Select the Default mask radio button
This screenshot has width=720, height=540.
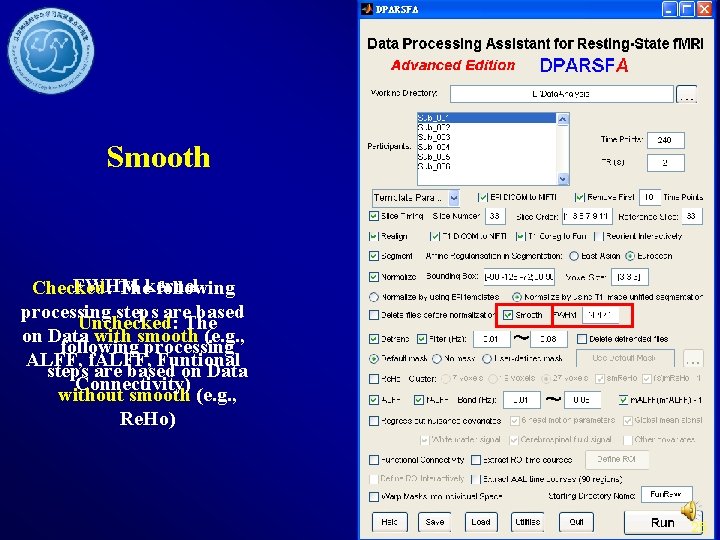374,358
